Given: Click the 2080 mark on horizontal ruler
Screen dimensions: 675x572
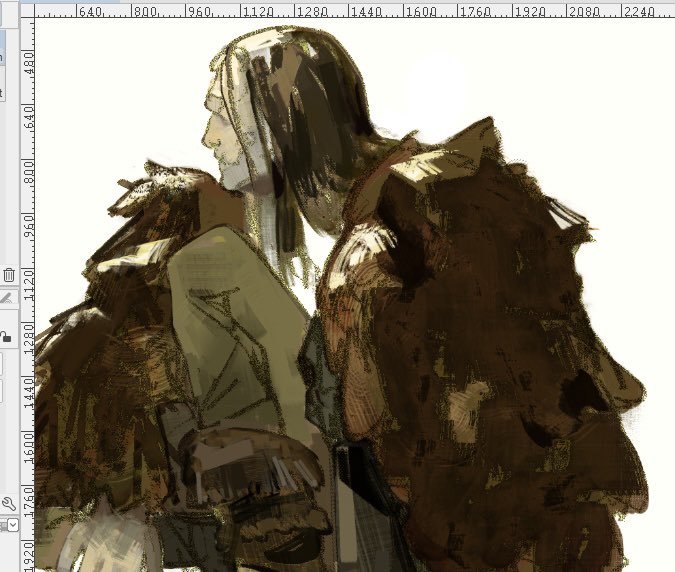Looking at the screenshot, I should tap(585, 12).
